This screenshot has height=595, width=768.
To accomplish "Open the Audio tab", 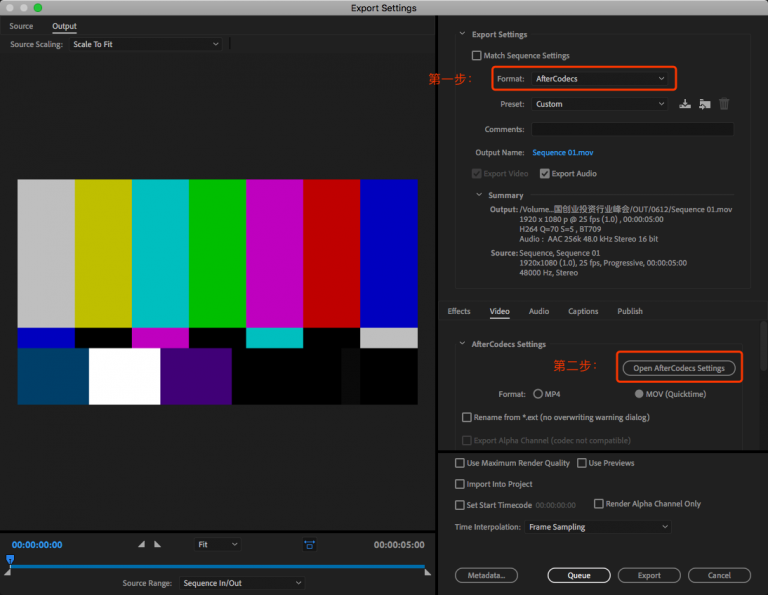I will pos(539,311).
